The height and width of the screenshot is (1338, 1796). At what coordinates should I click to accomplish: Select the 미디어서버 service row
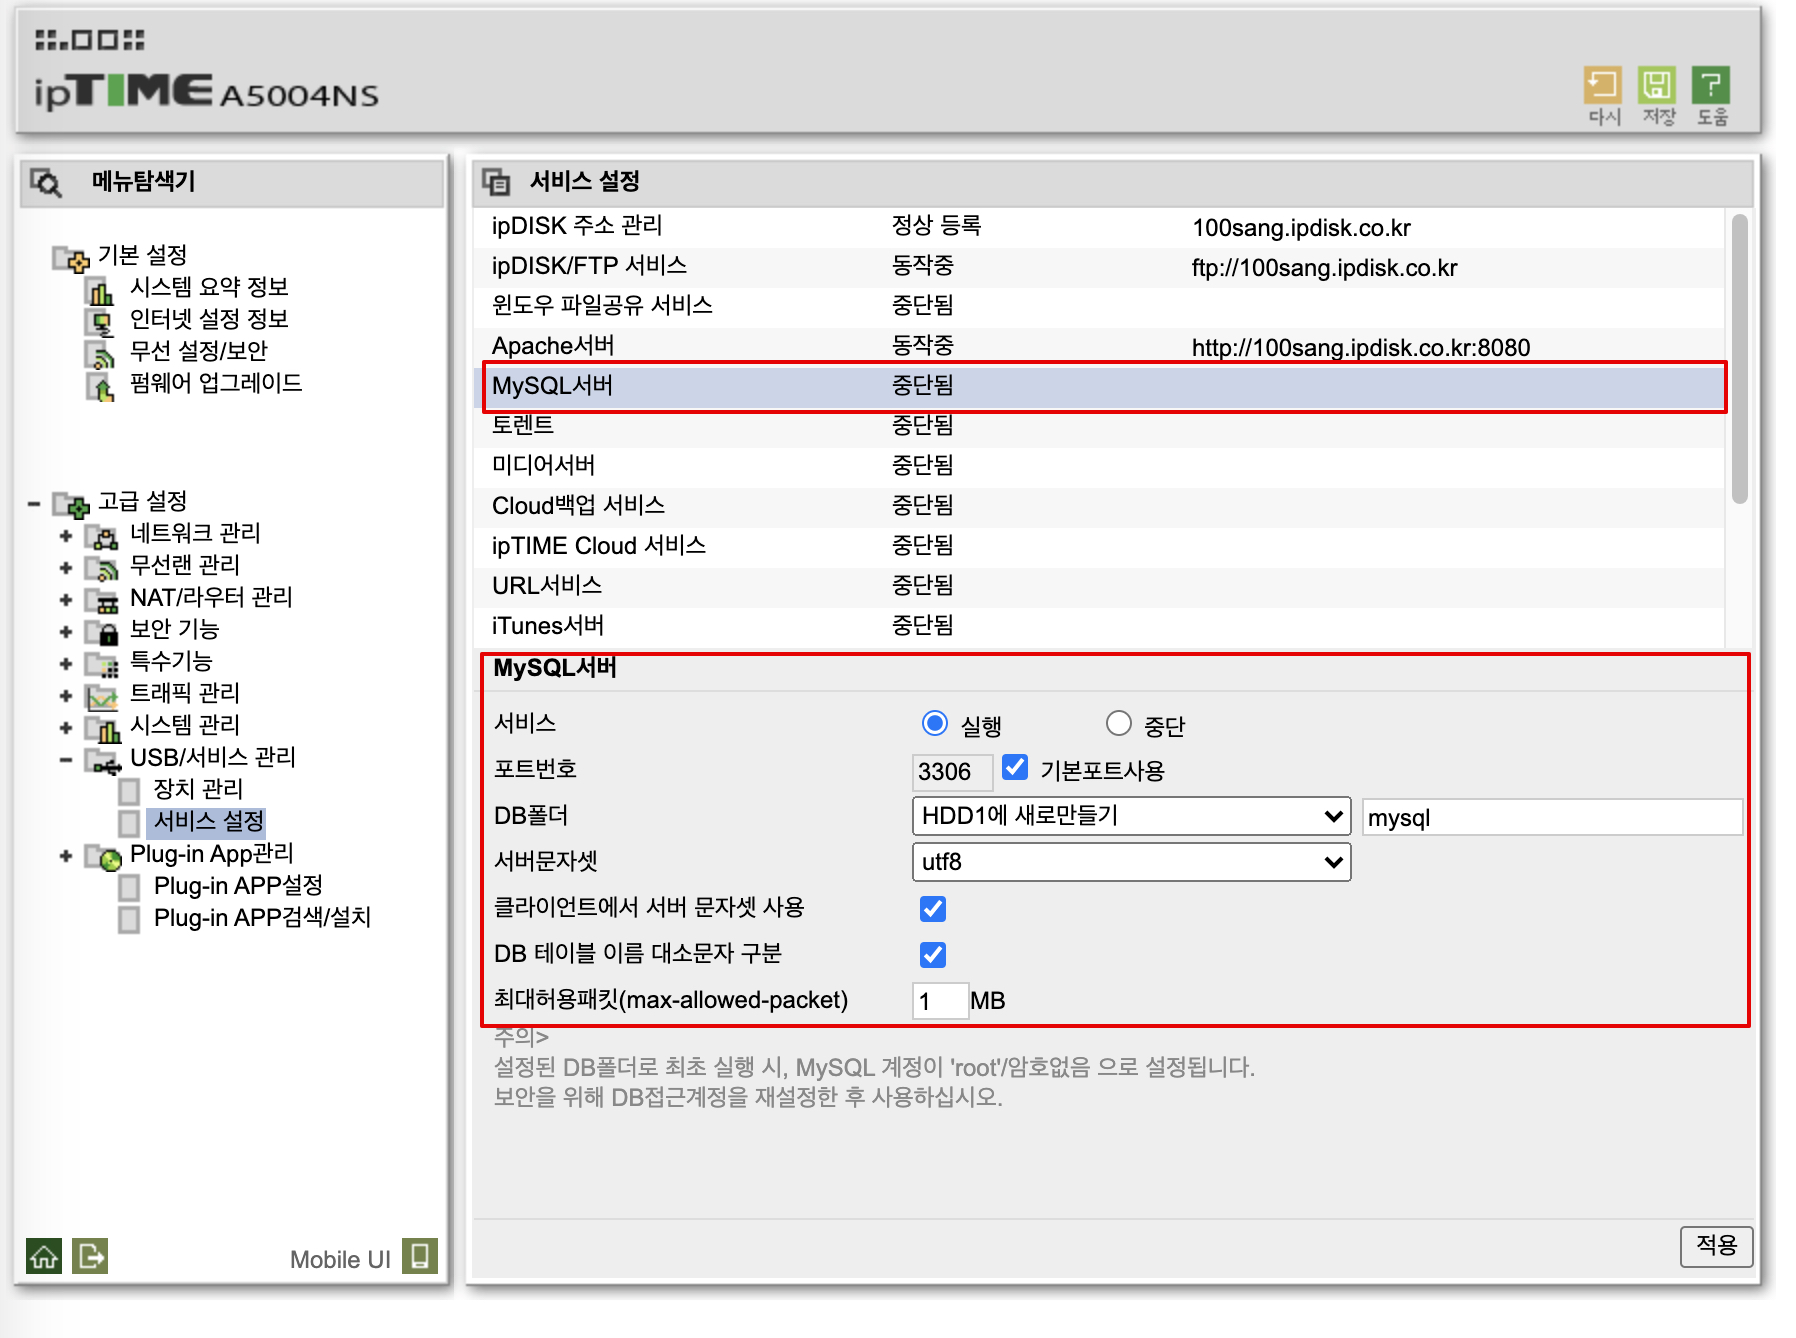pyautogui.click(x=1100, y=466)
